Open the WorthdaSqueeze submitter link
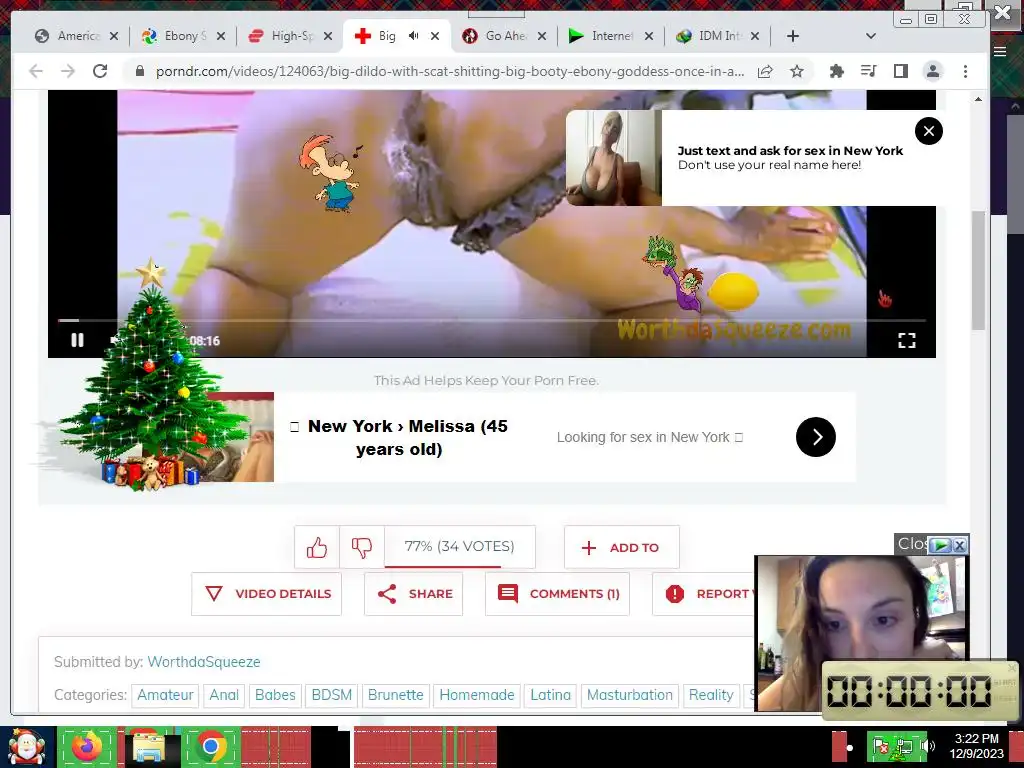 pos(204,662)
